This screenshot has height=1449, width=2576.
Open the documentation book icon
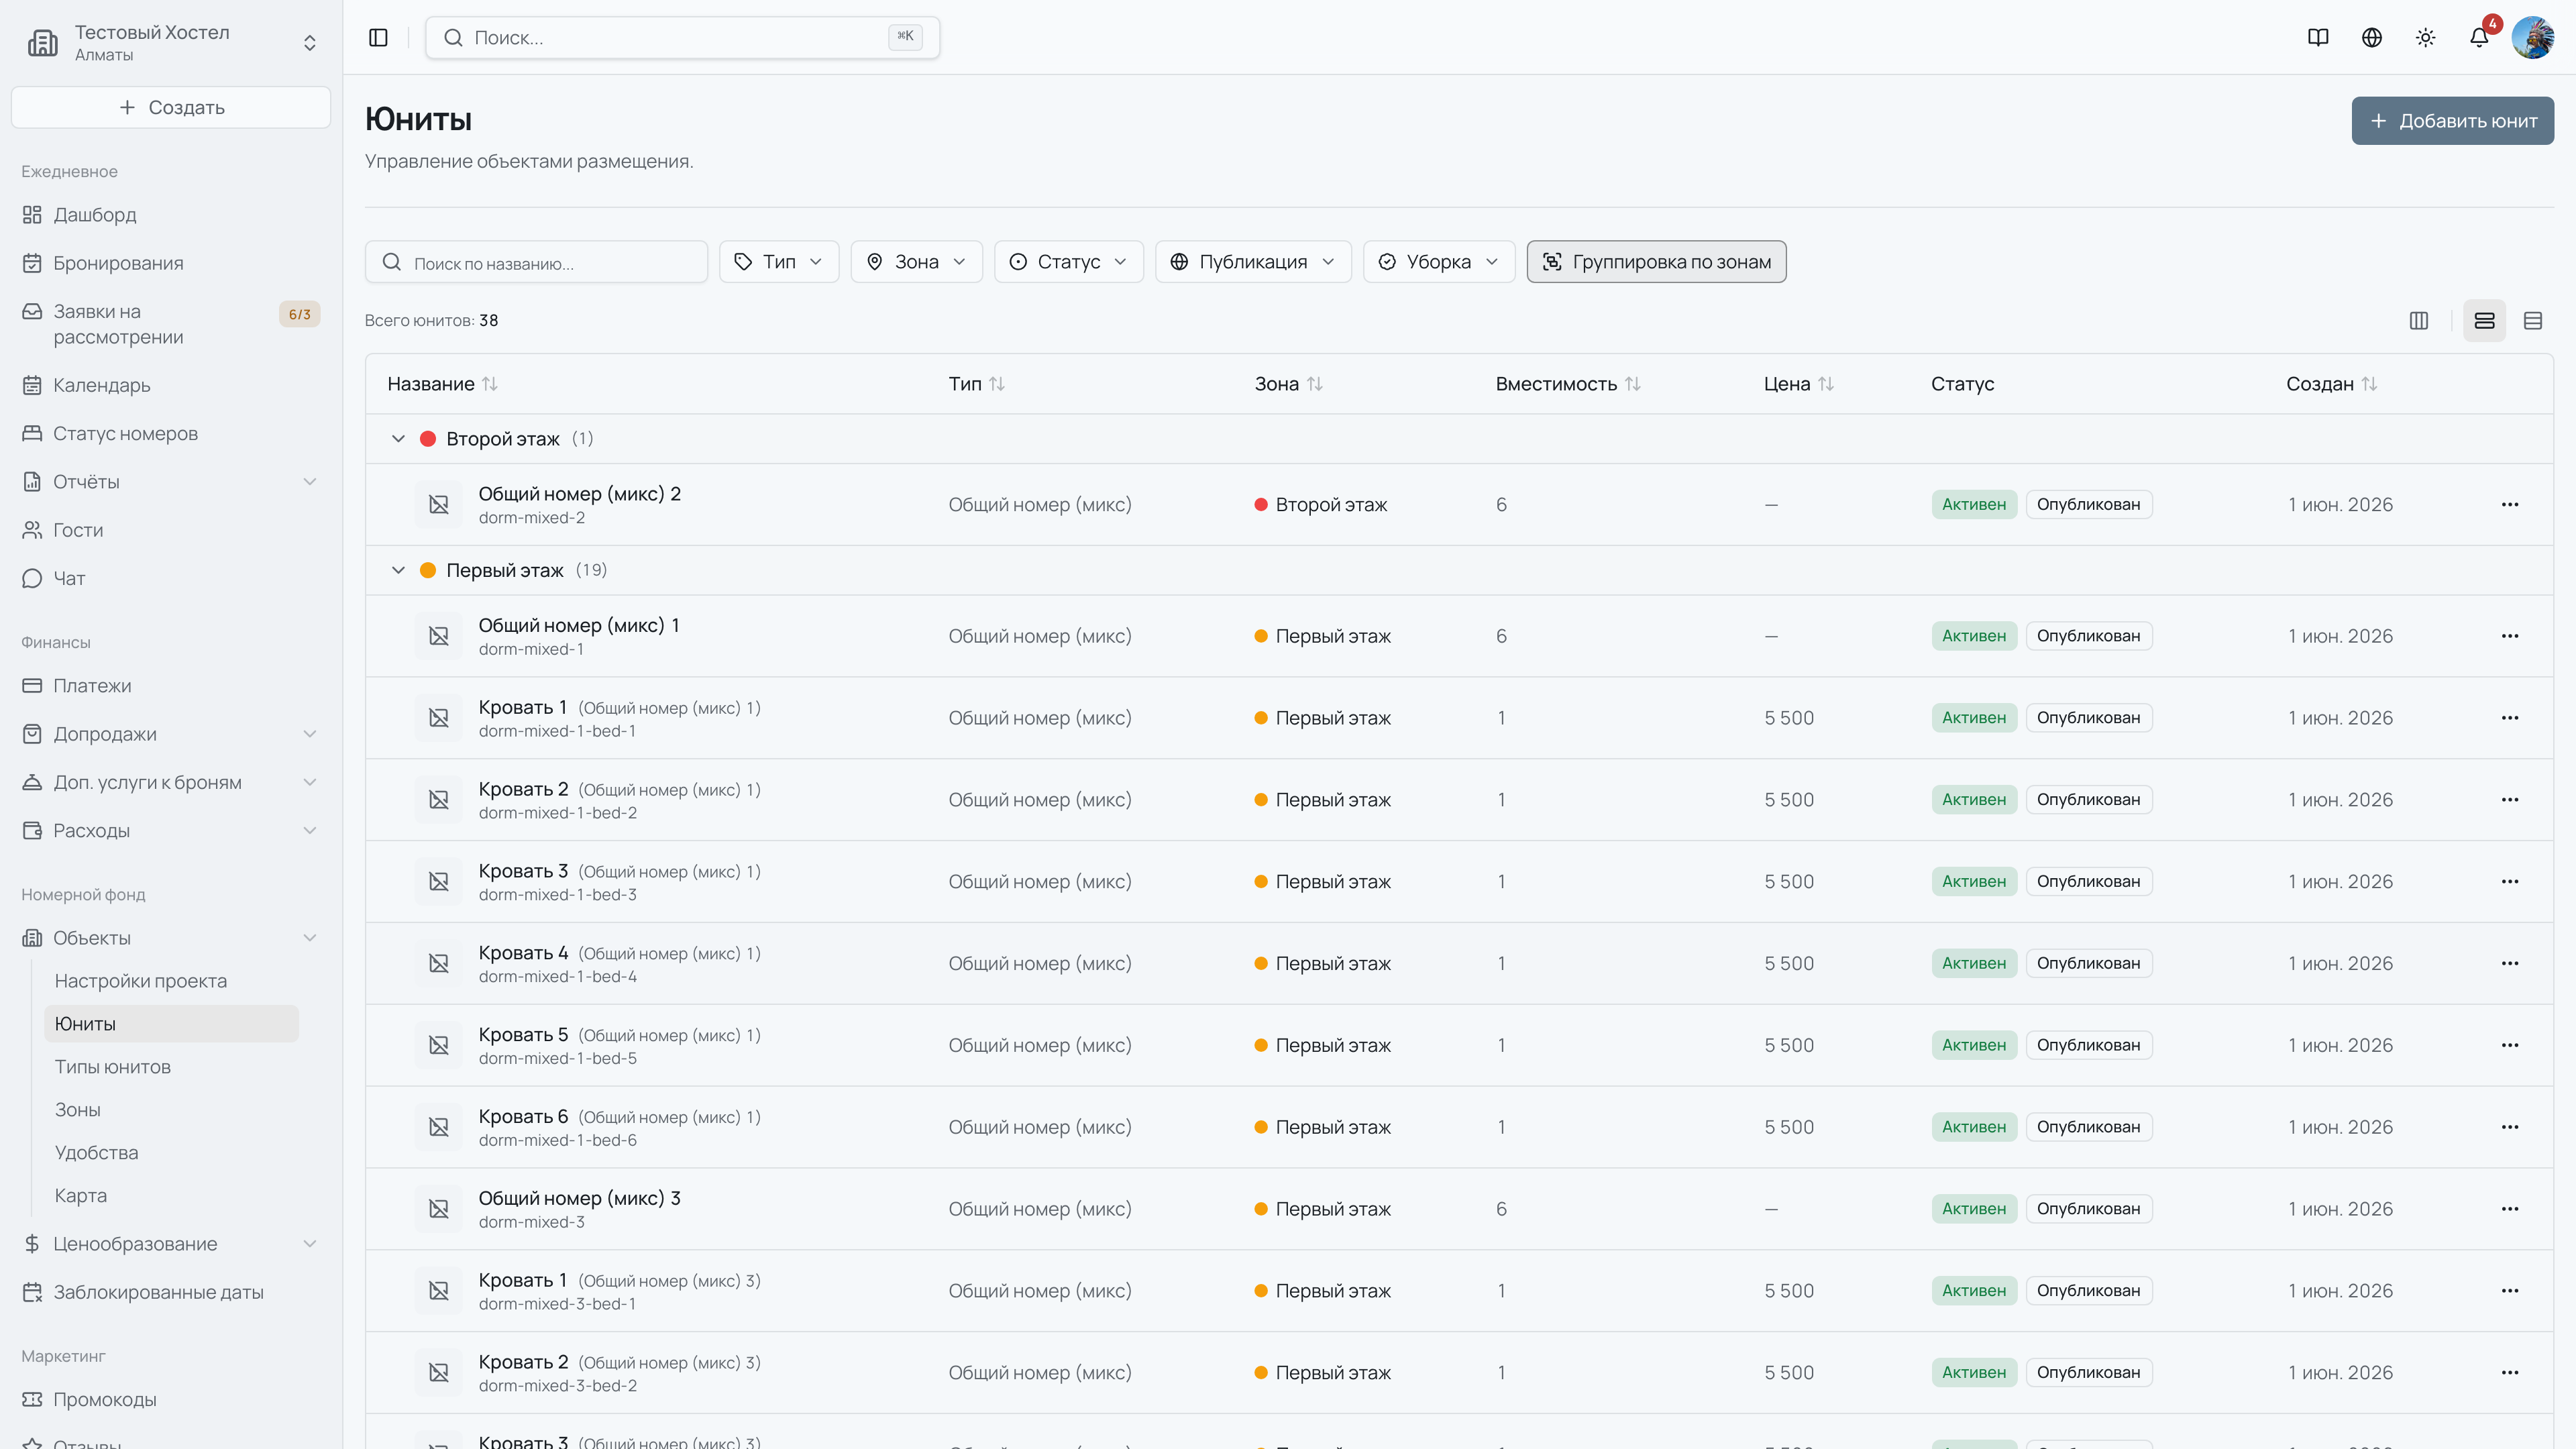coord(2318,37)
